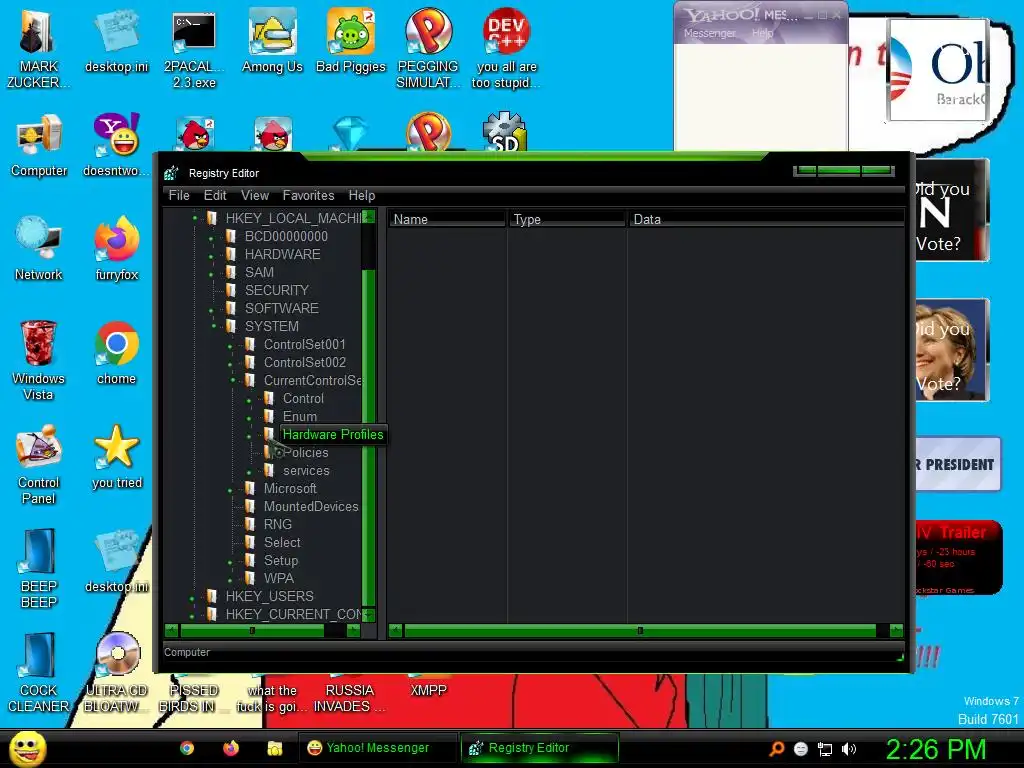Open the Help menu in Registry Editor
Viewport: 1024px width, 768px height.
pos(362,195)
